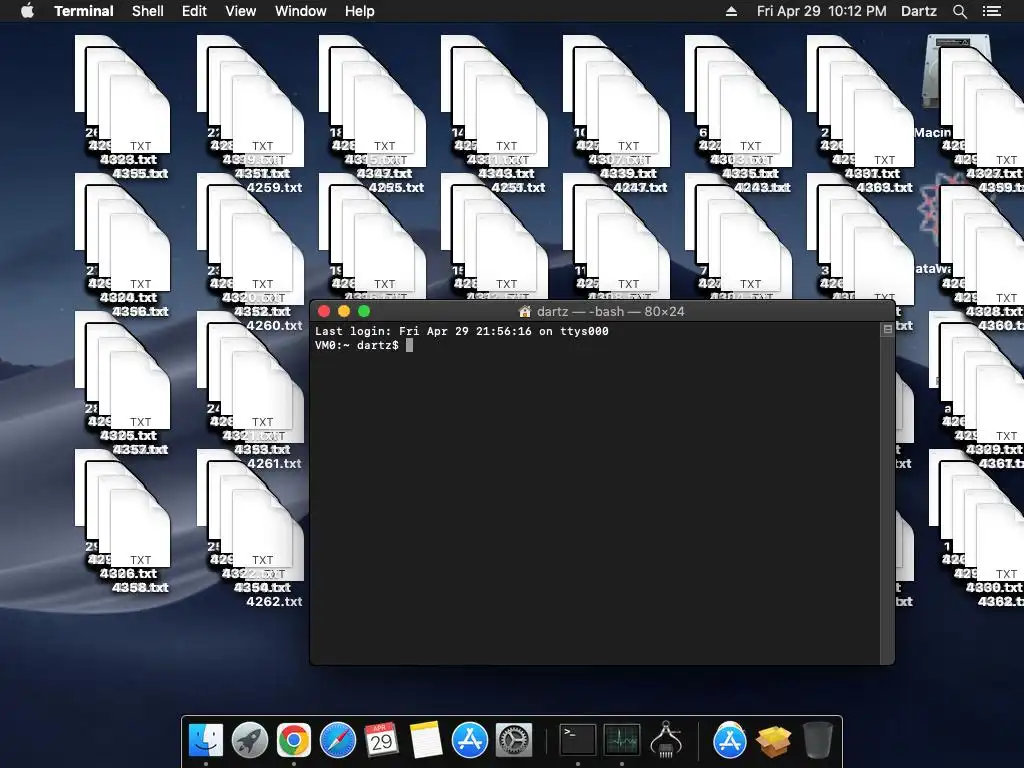Image resolution: width=1024 pixels, height=768 pixels.
Task: Select the 4351.txt file label
Action: click(263, 174)
